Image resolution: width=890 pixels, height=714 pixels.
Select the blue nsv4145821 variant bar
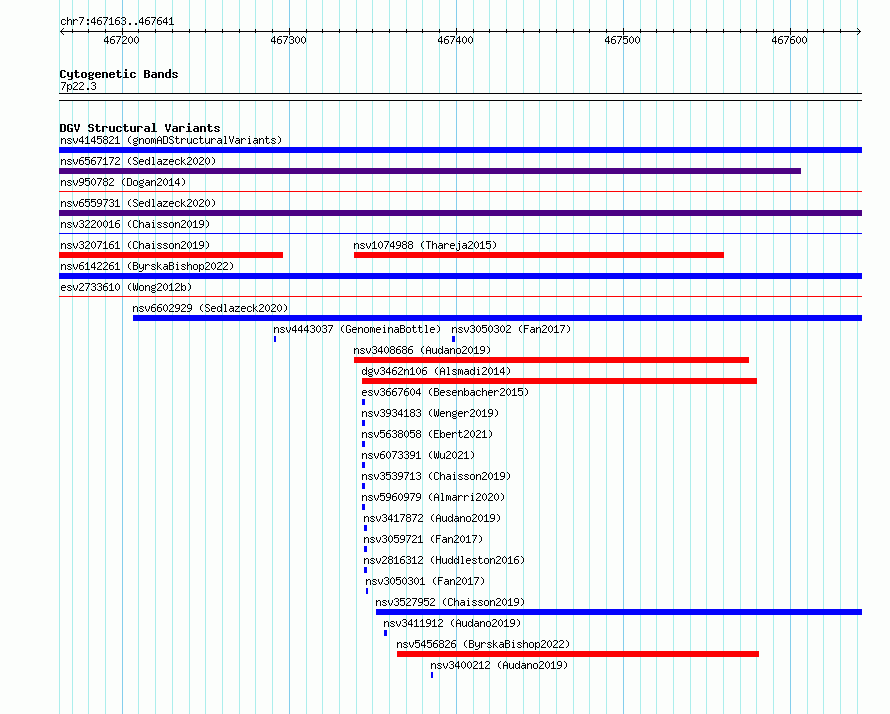pos(460,150)
